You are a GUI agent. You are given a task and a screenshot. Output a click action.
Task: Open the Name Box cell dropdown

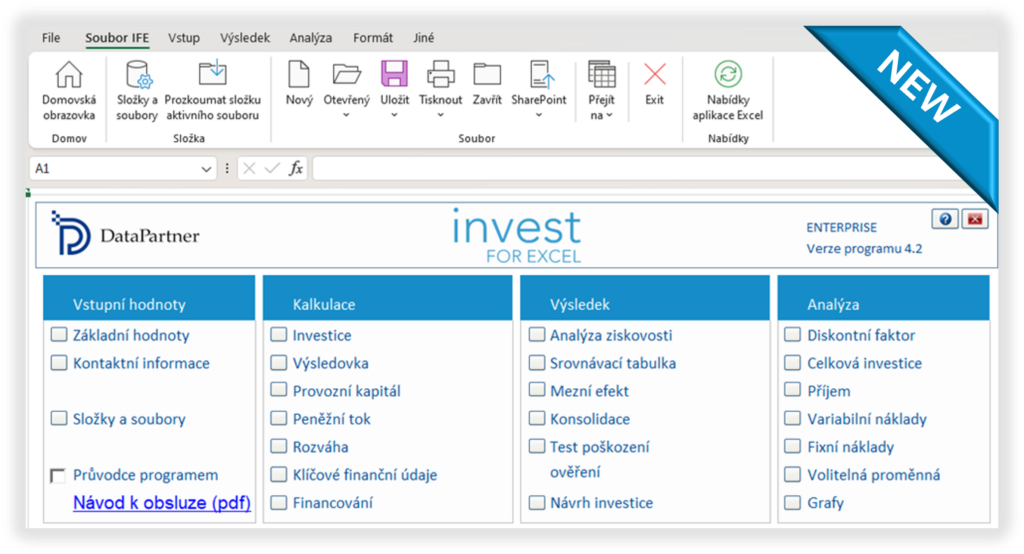tap(206, 169)
